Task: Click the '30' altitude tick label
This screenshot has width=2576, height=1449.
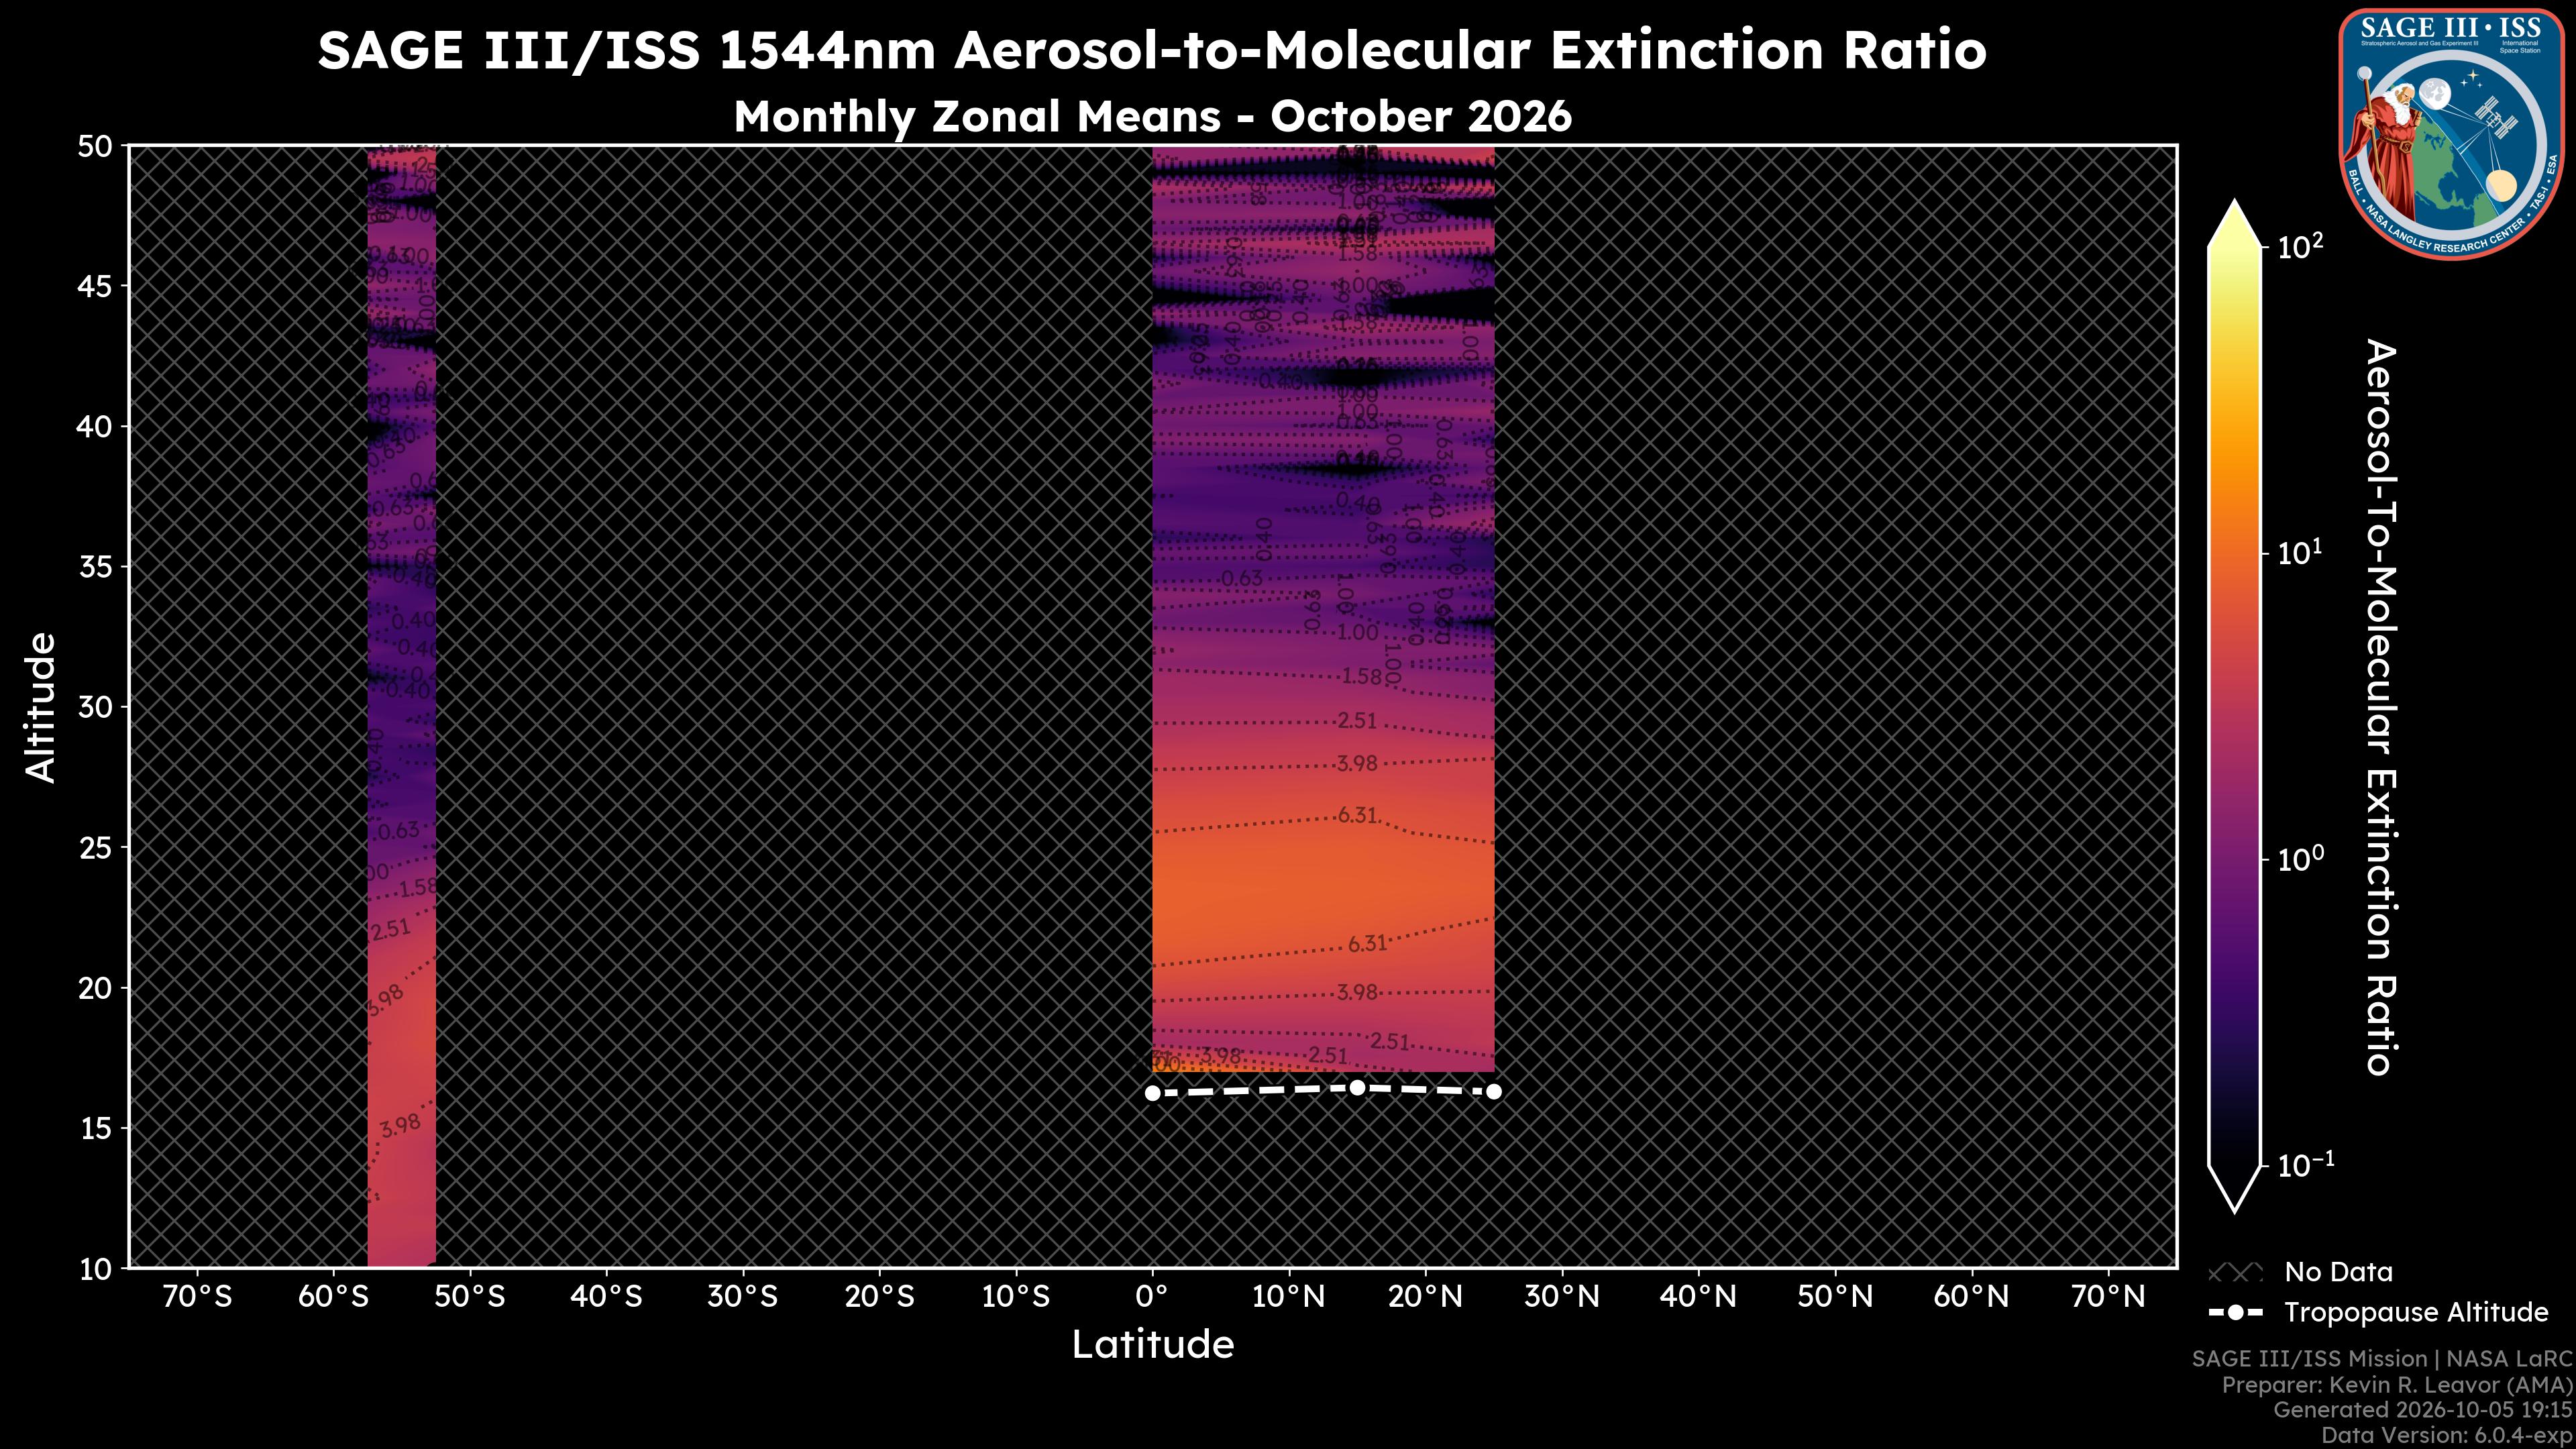Action: point(96,707)
